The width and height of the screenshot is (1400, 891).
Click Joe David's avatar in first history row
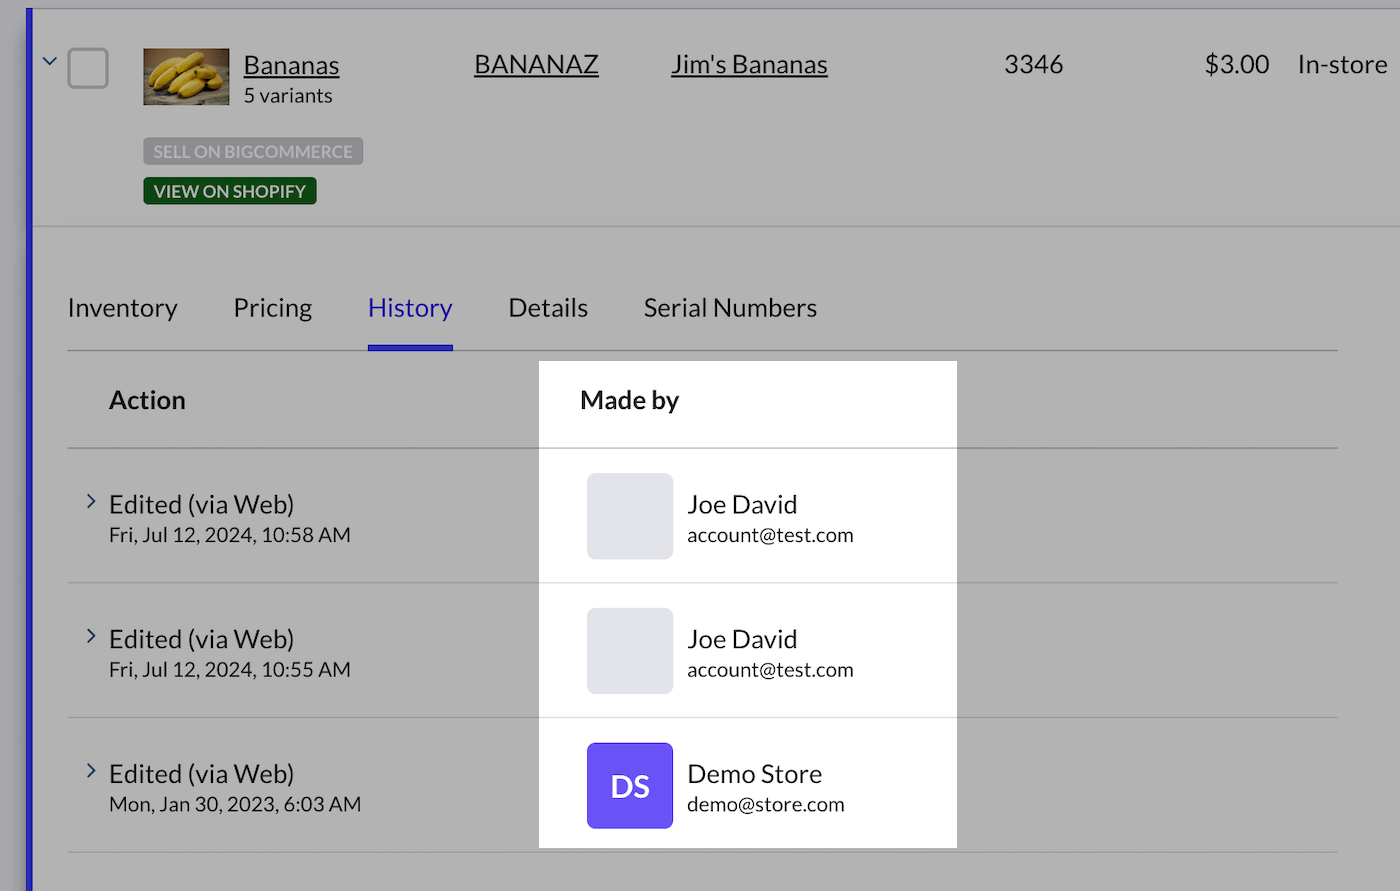pyautogui.click(x=629, y=516)
